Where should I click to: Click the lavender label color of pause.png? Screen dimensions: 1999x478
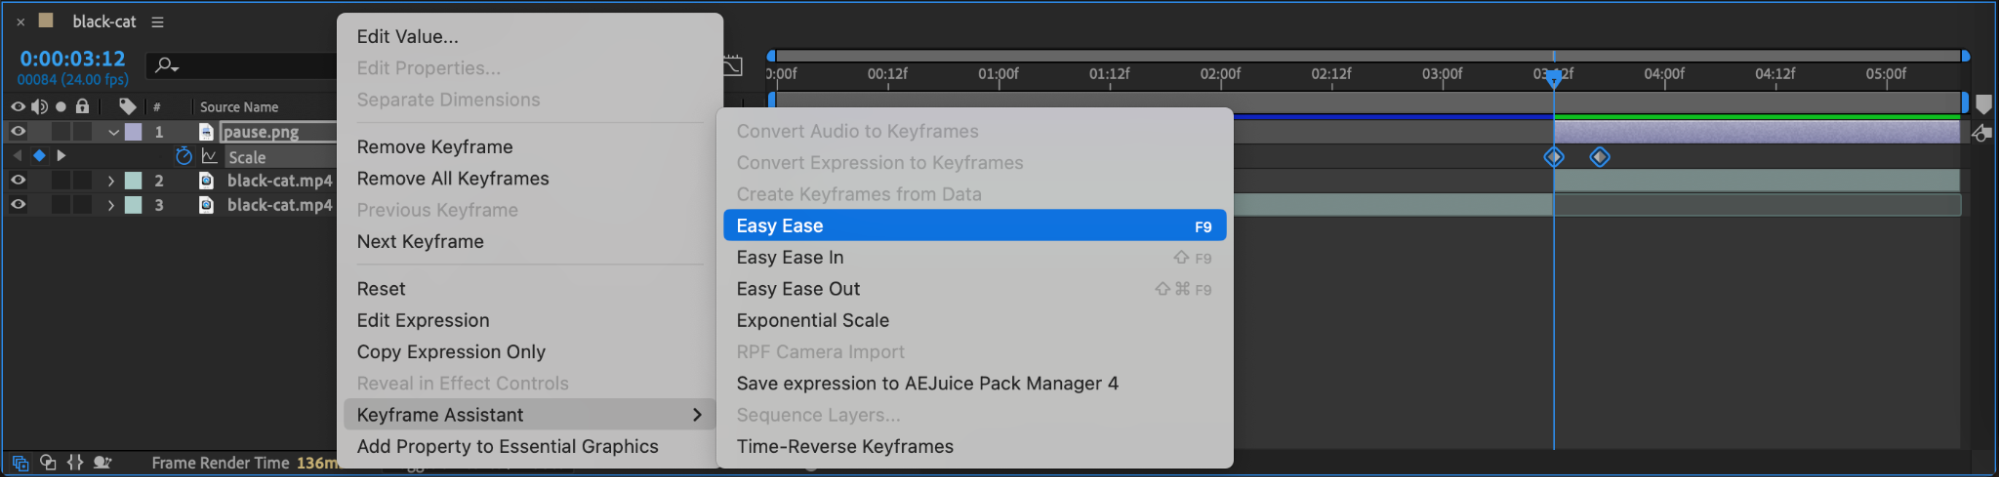pyautogui.click(x=133, y=132)
